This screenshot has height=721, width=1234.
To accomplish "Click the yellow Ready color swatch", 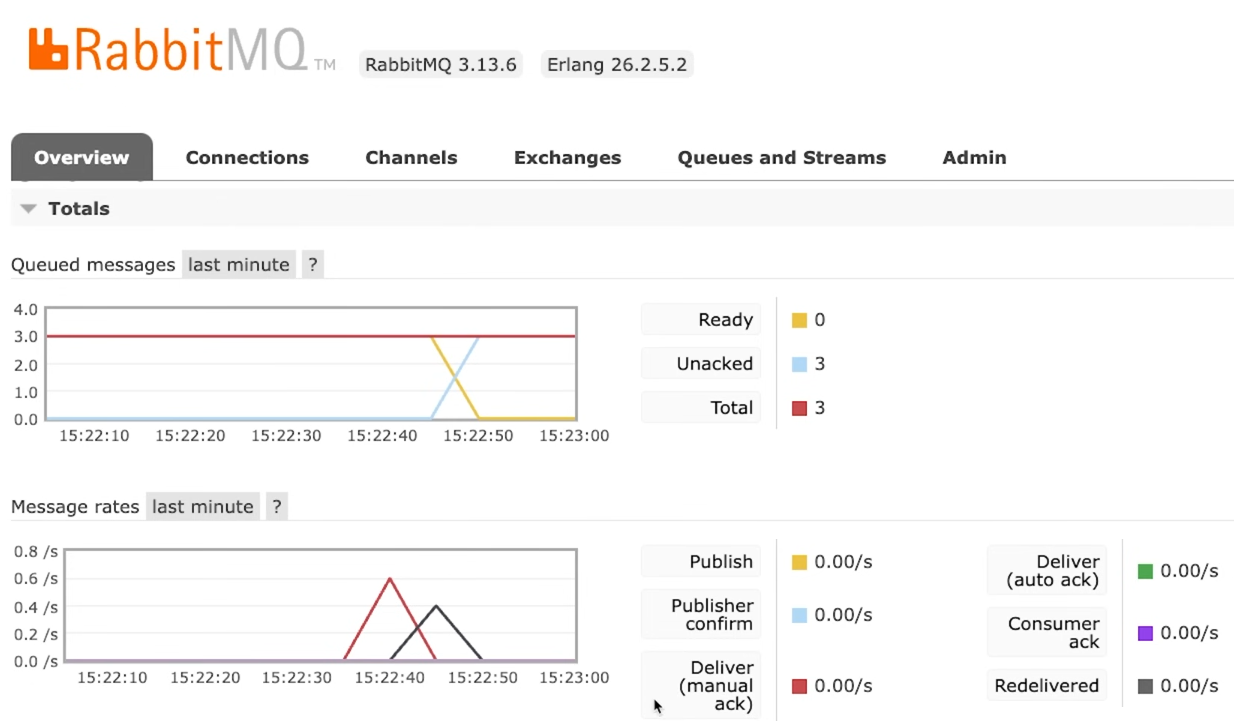I will (x=799, y=320).
